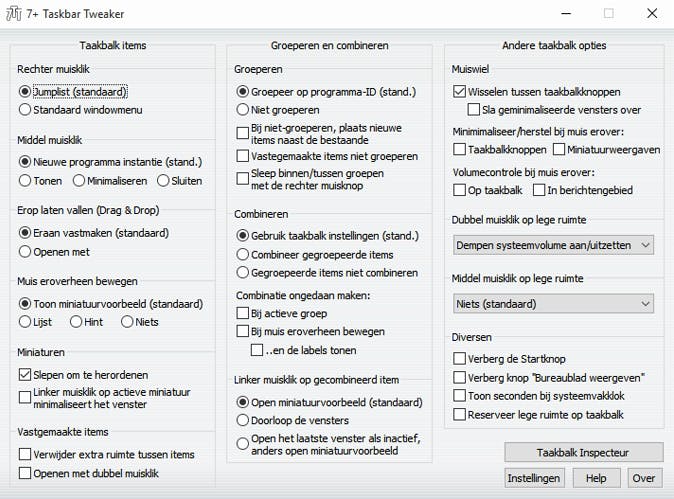Choose 'Combineer gegroepeerde items' option
674x499 pixels.
point(243,254)
